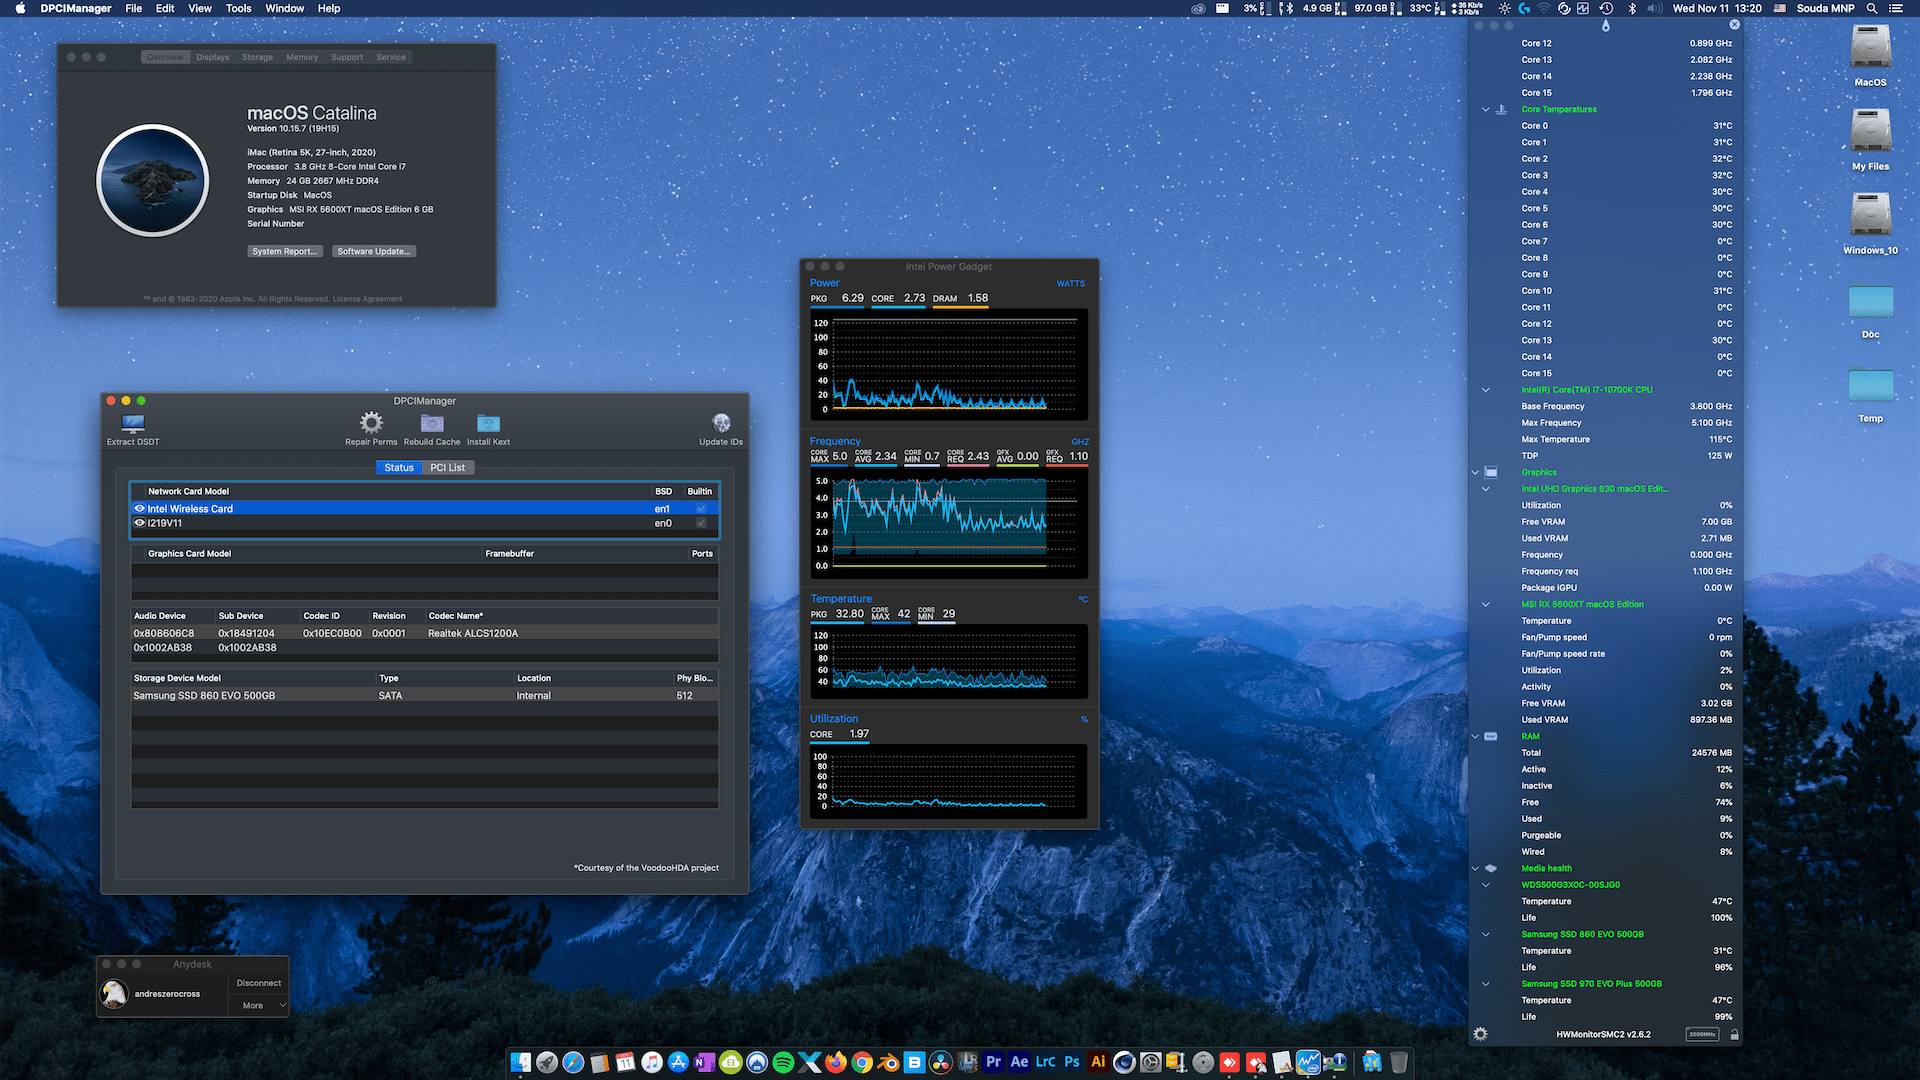Open the Tools menu in menu bar
The image size is (1920, 1080).
click(238, 8)
